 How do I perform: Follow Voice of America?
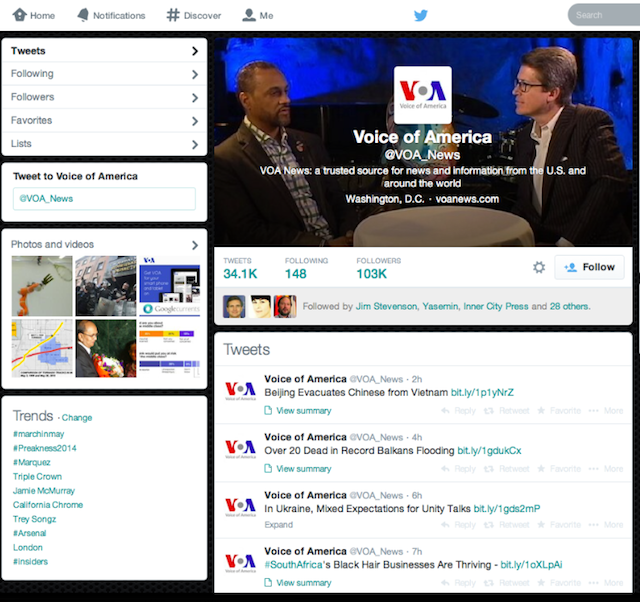(589, 267)
